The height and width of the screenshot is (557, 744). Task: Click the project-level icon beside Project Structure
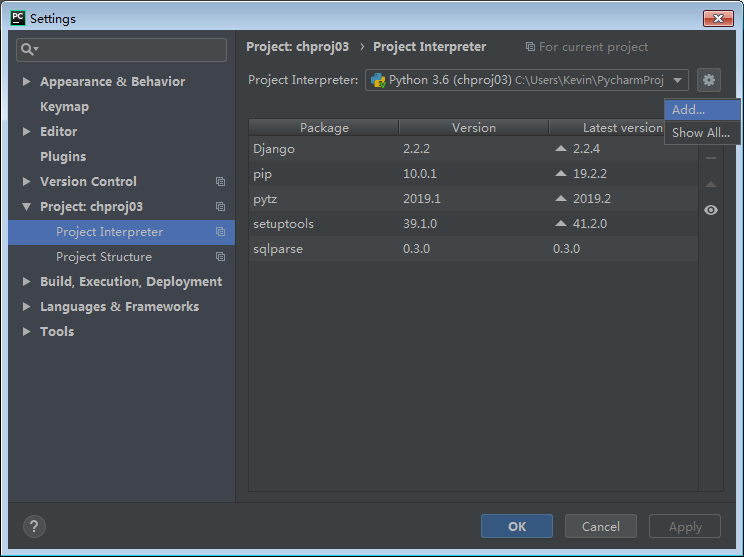pyautogui.click(x=220, y=257)
